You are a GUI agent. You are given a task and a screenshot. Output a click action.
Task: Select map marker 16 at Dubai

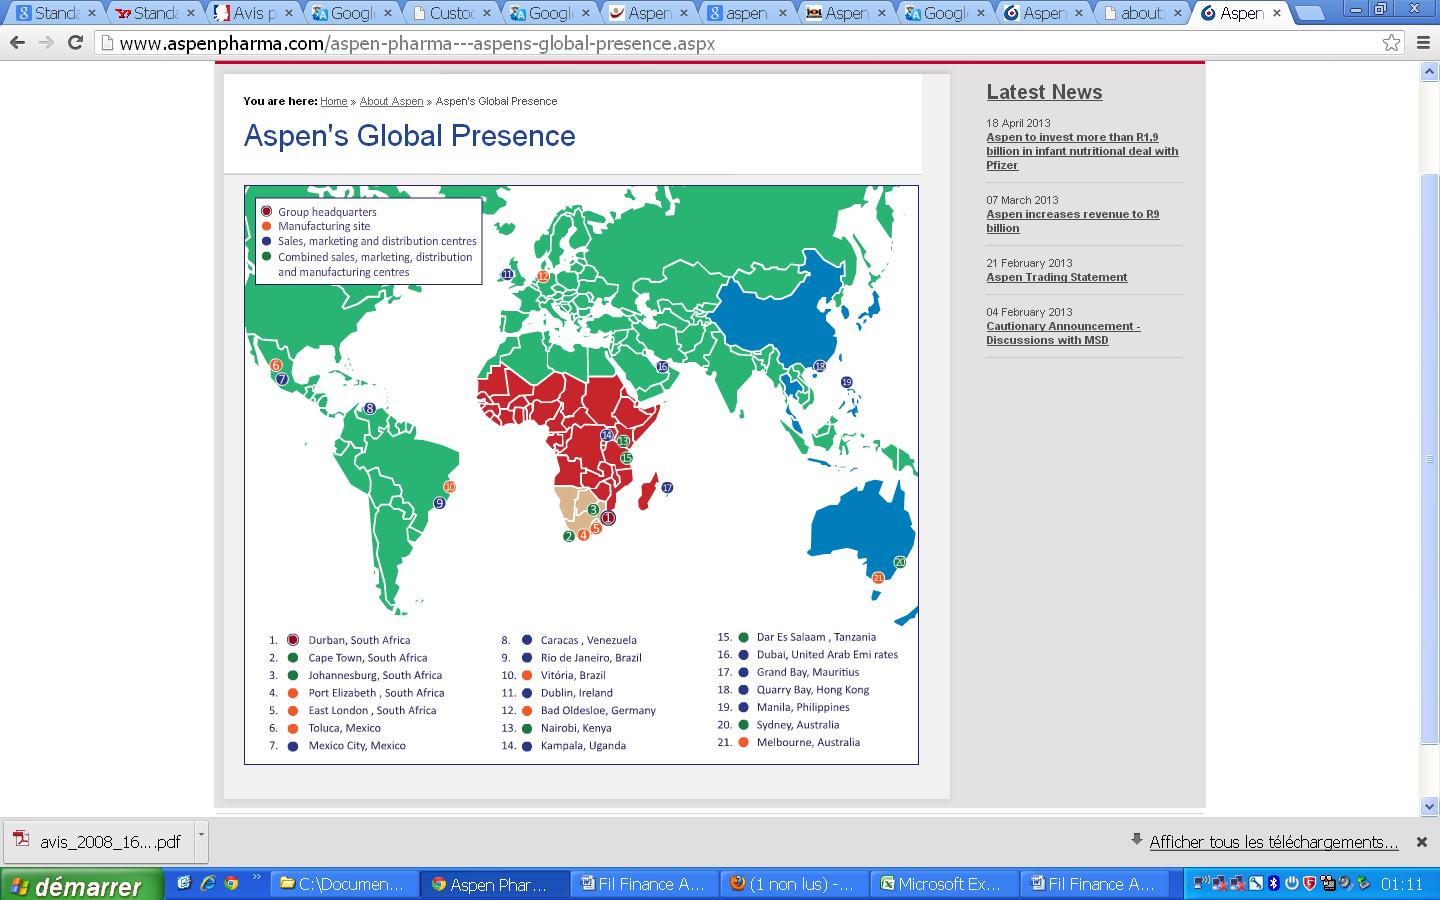tap(662, 367)
